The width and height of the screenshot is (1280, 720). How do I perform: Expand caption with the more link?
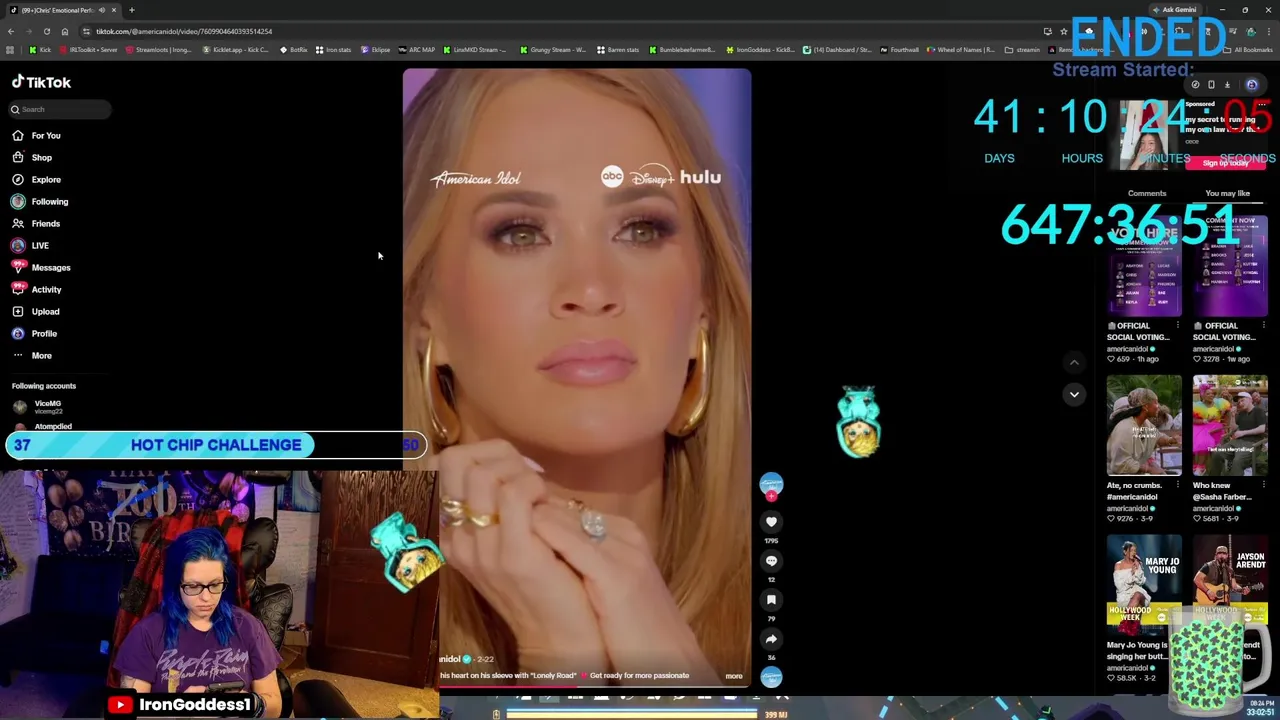[734, 676]
